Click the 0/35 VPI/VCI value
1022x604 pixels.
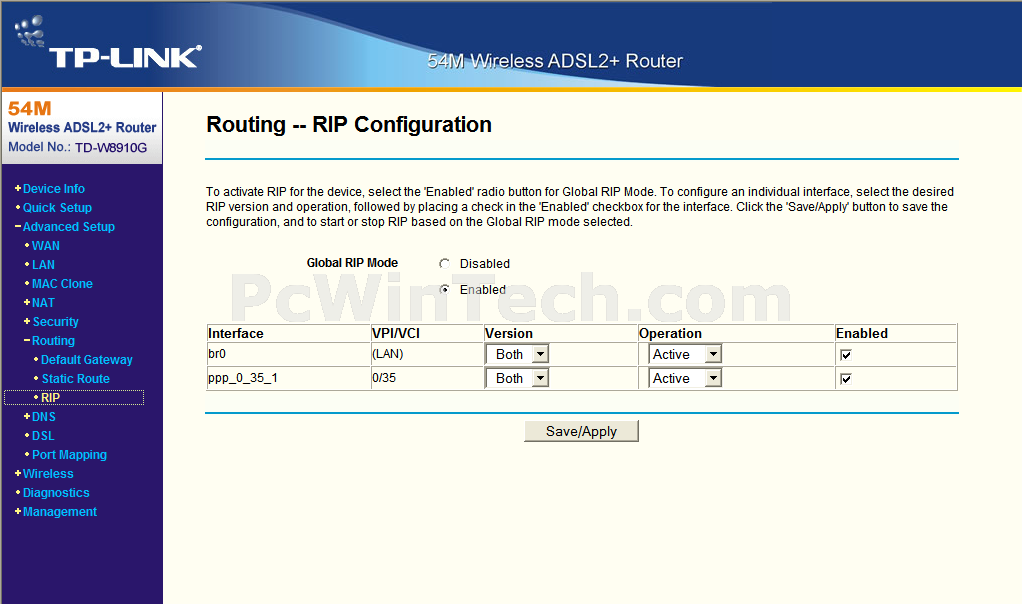(x=384, y=378)
